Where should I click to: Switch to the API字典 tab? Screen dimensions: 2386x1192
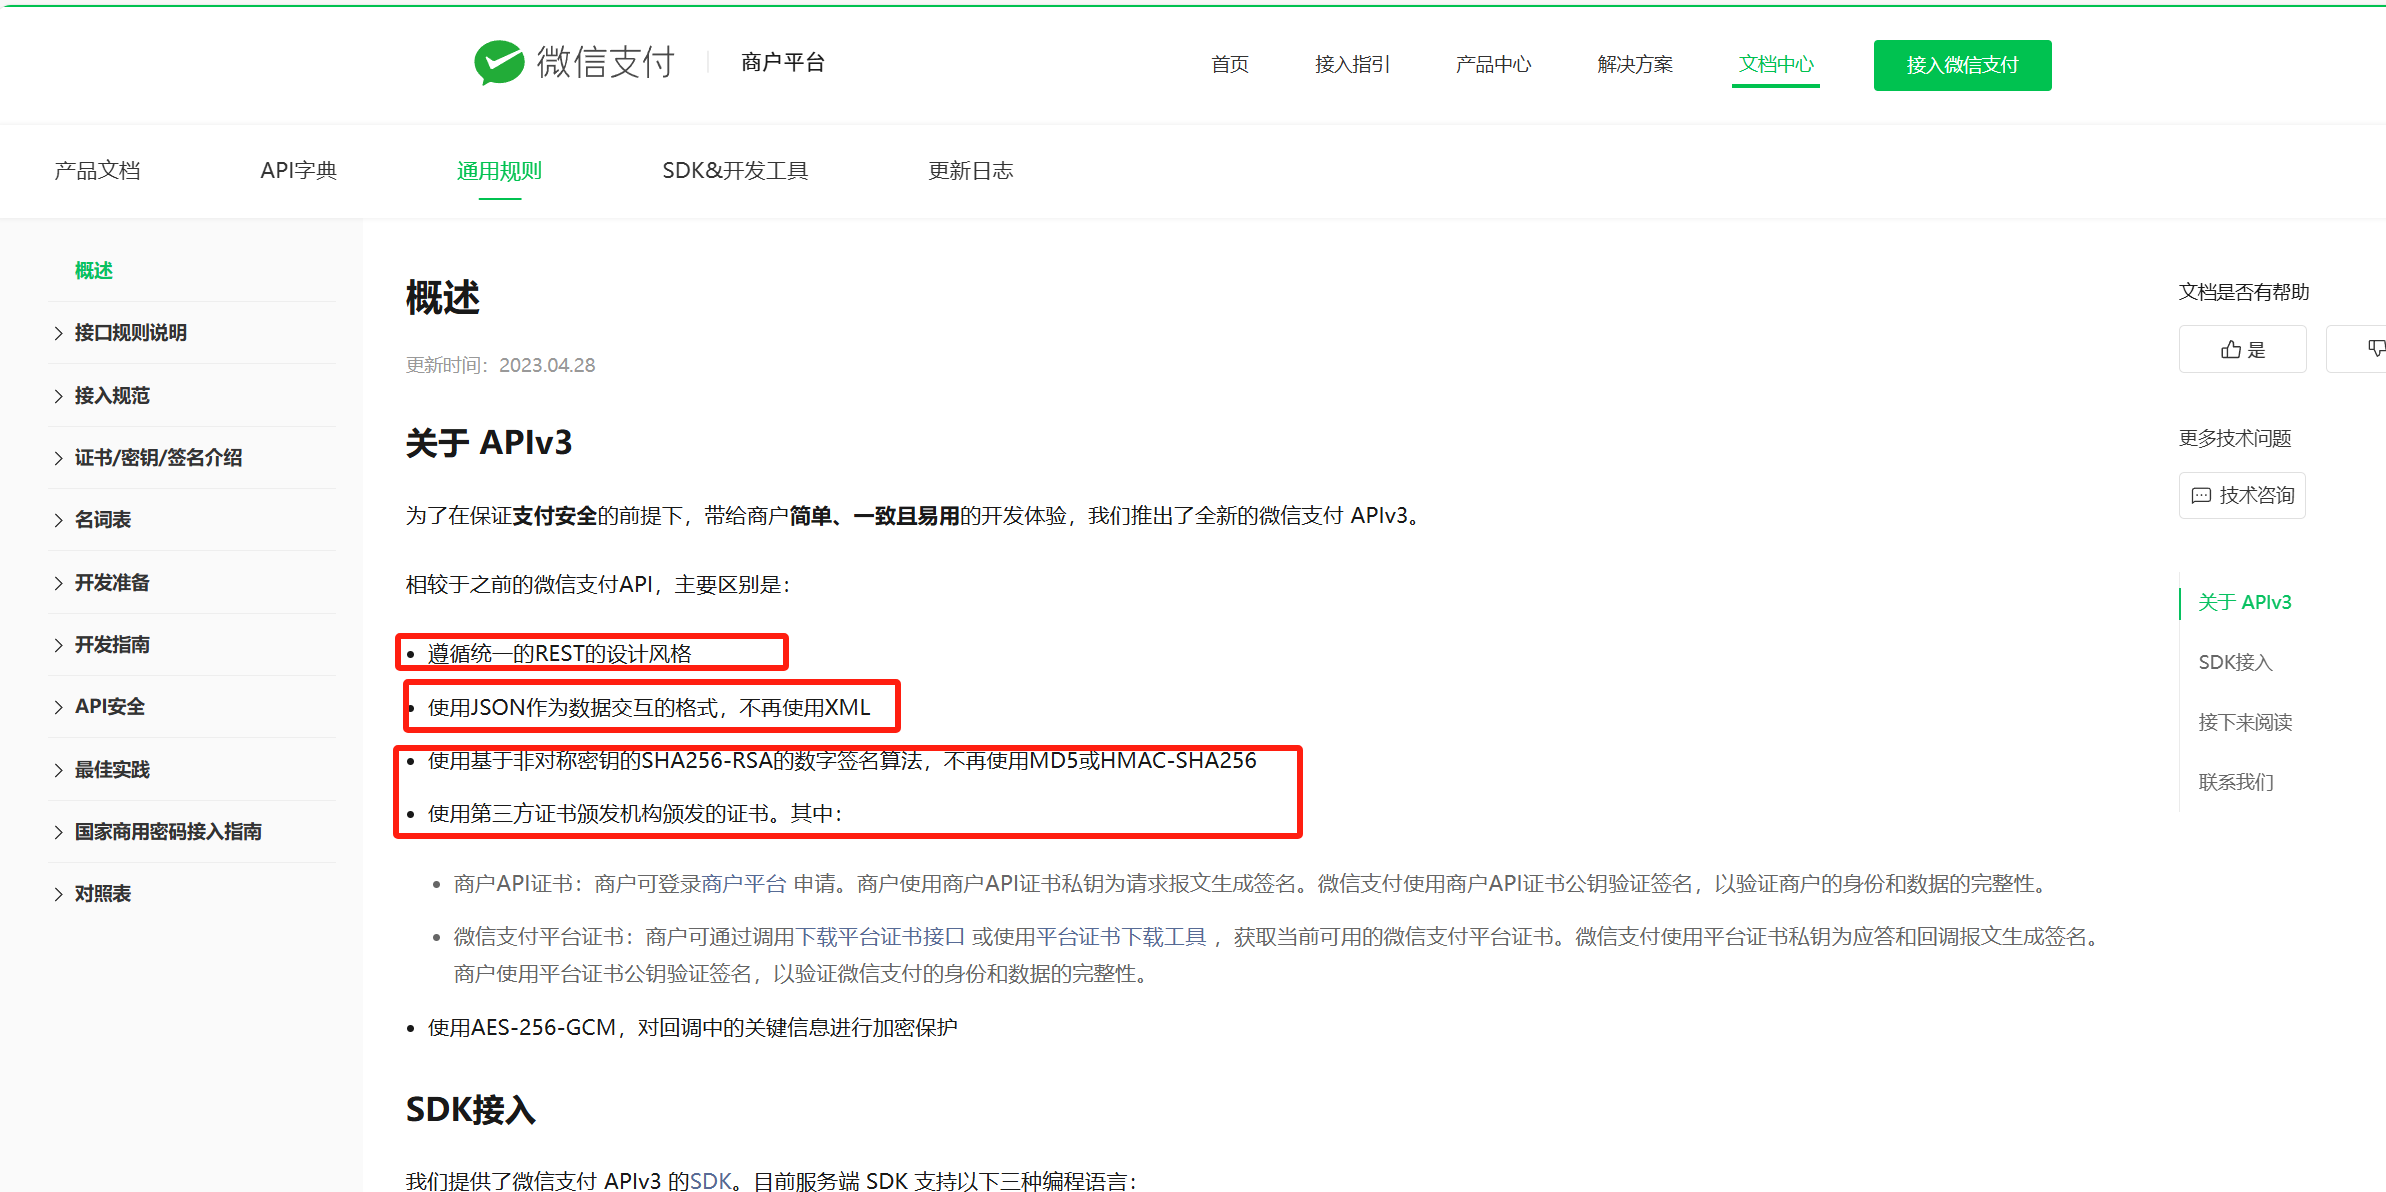(x=298, y=171)
